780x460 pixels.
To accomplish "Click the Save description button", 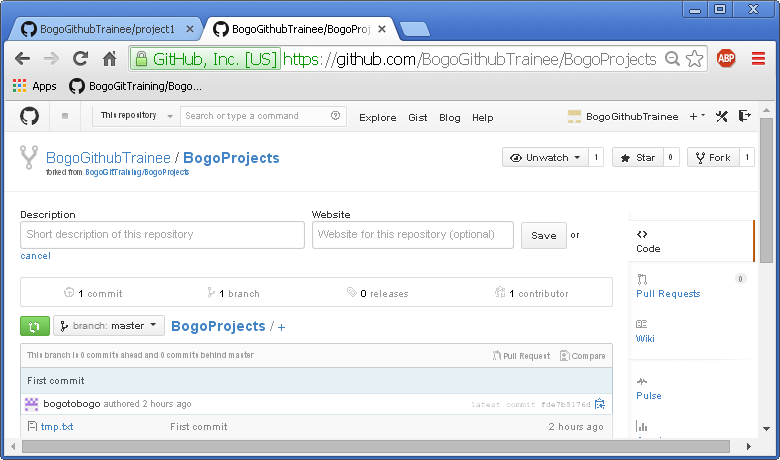I will (544, 236).
